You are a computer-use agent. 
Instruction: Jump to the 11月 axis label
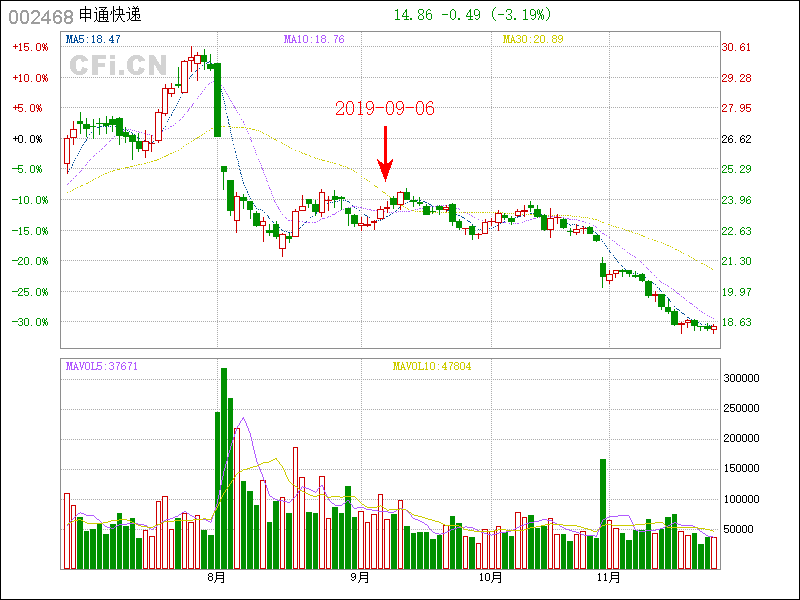point(608,577)
